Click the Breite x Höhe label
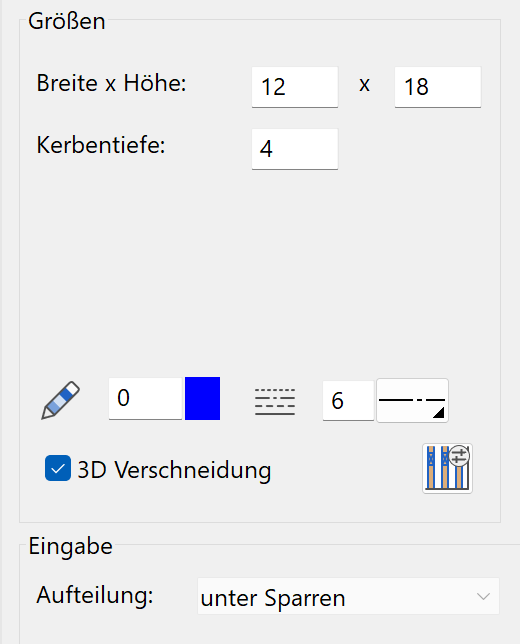Viewport: 520px width, 644px height. [x=111, y=83]
